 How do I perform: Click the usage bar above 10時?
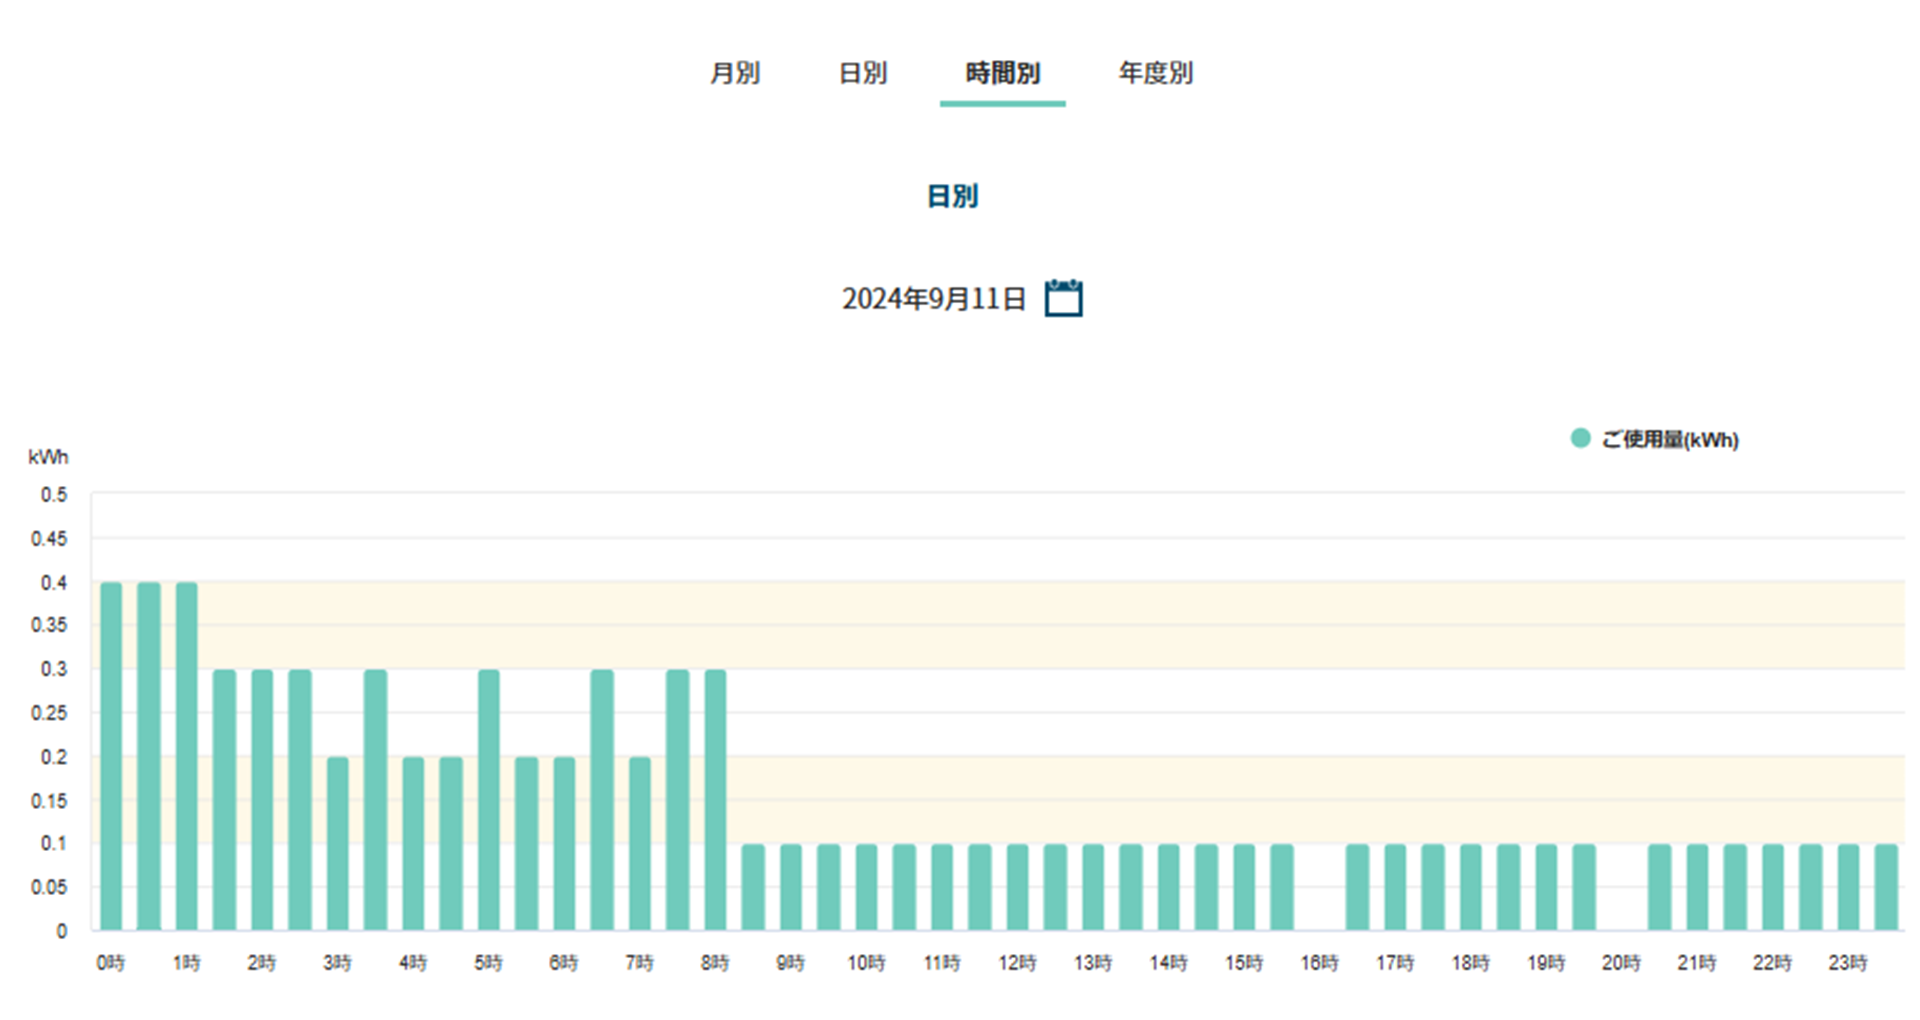[x=866, y=887]
